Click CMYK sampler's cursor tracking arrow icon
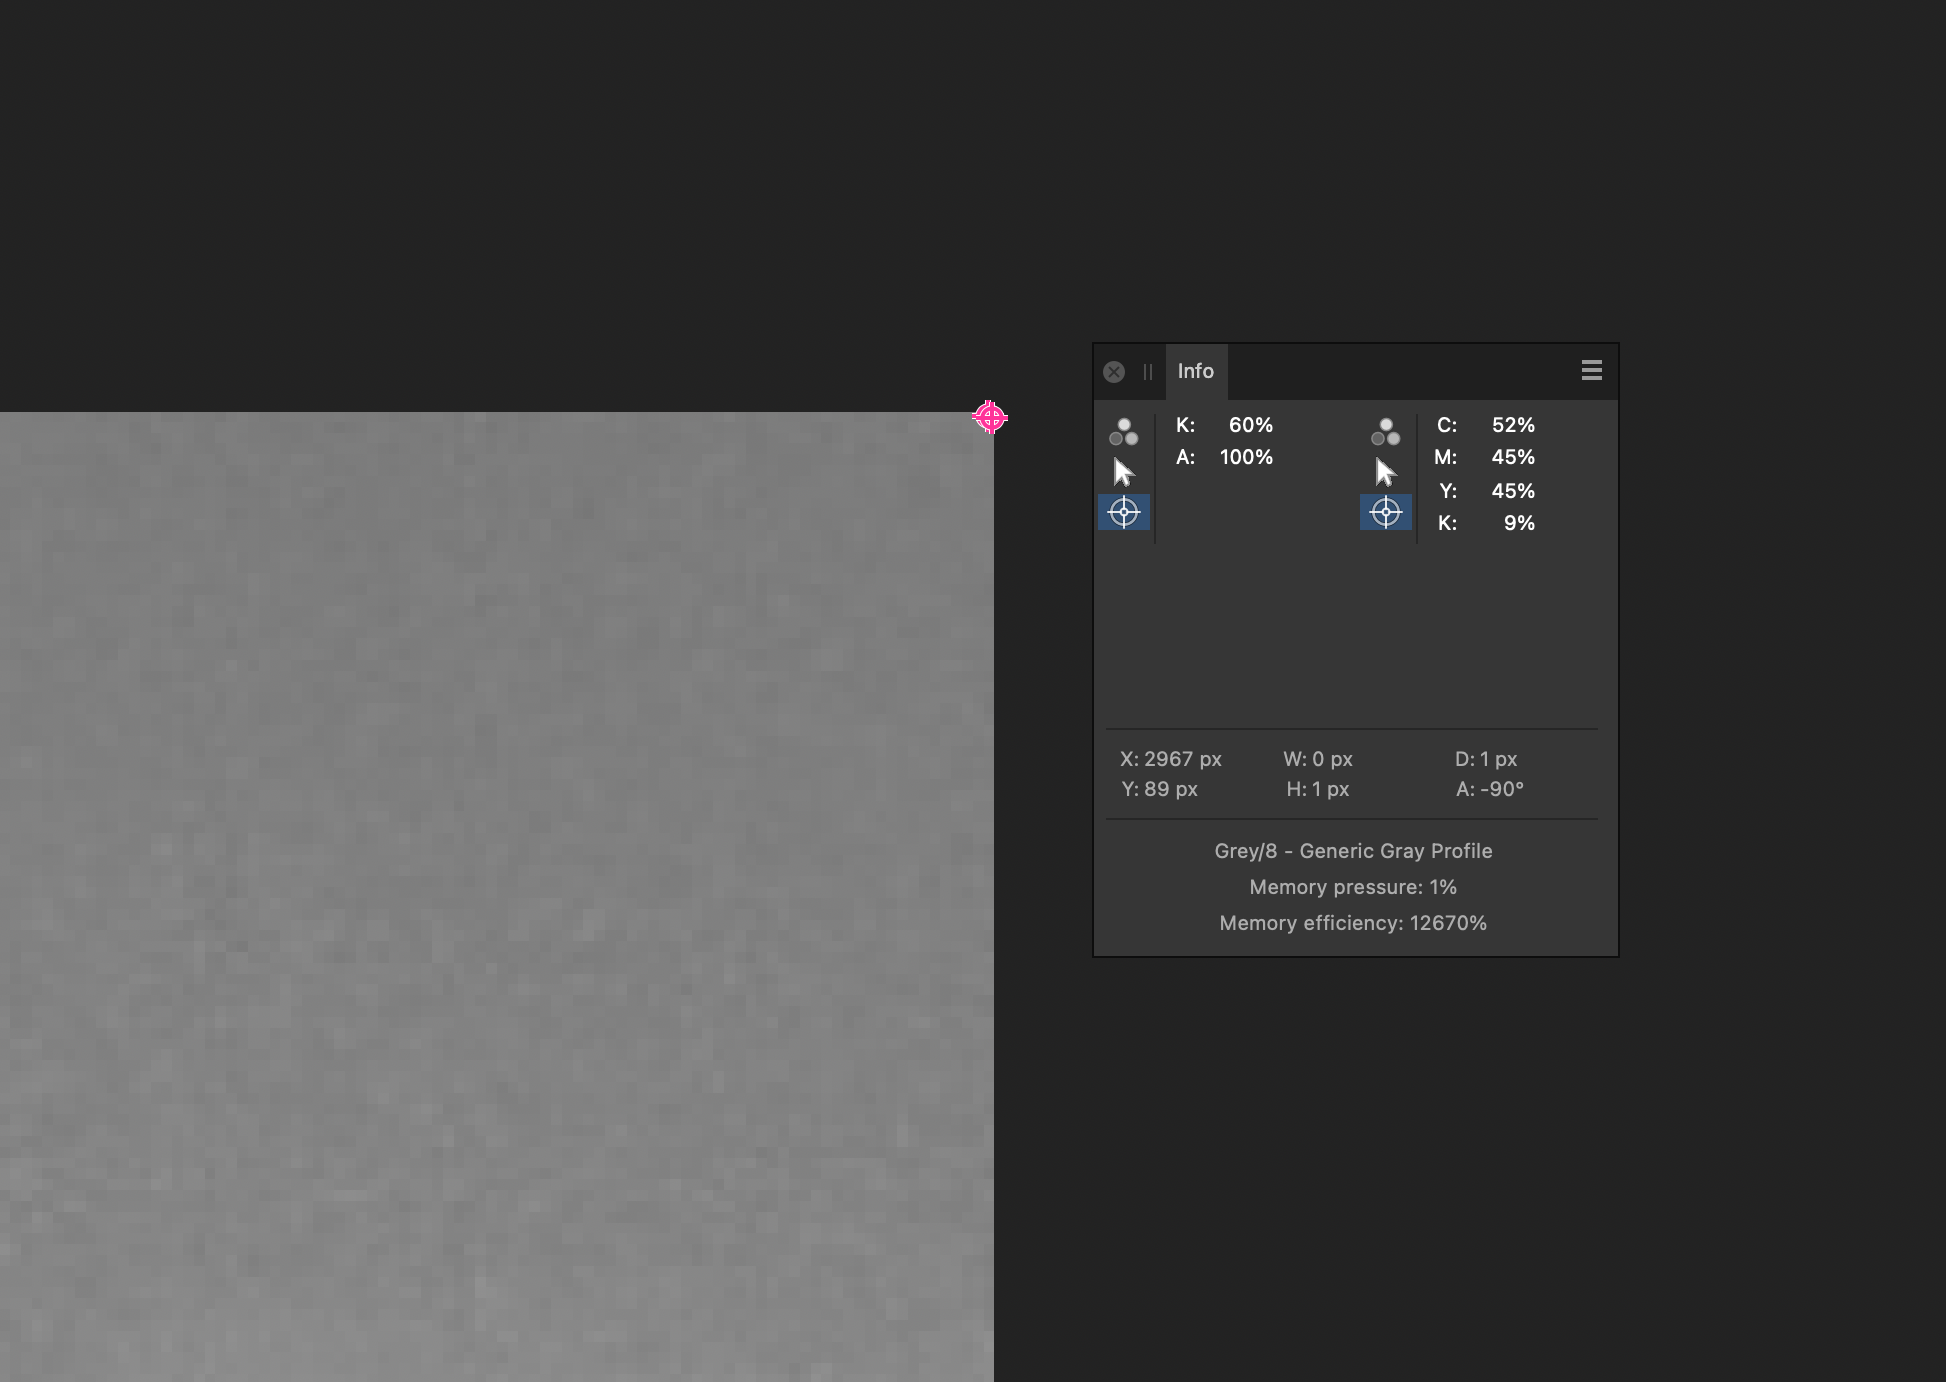This screenshot has height=1382, width=1946. (1385, 472)
